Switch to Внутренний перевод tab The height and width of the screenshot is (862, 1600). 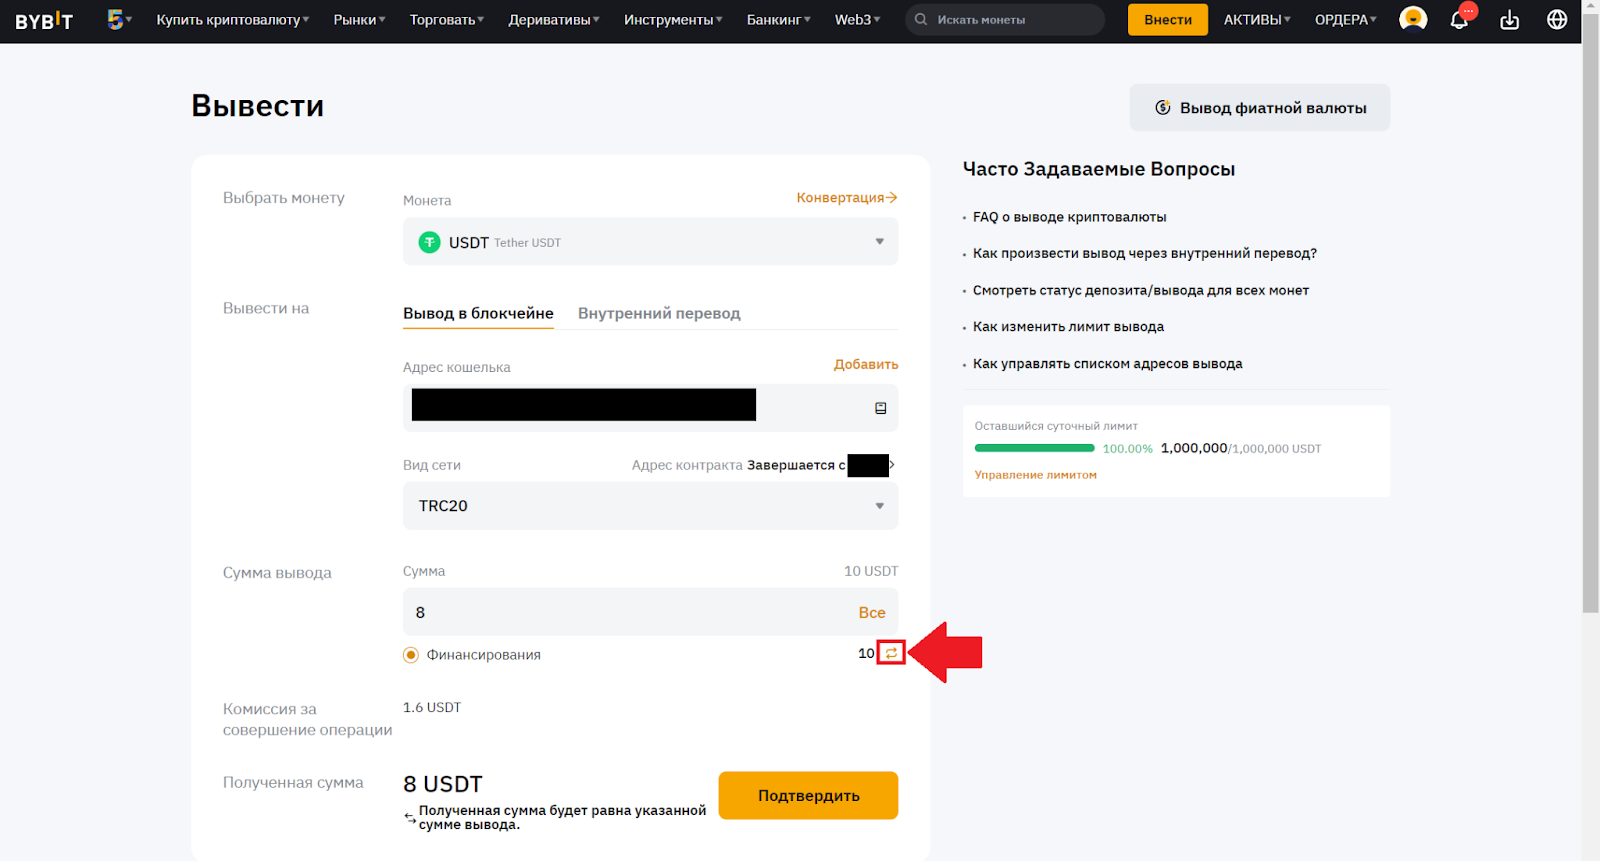(x=659, y=313)
